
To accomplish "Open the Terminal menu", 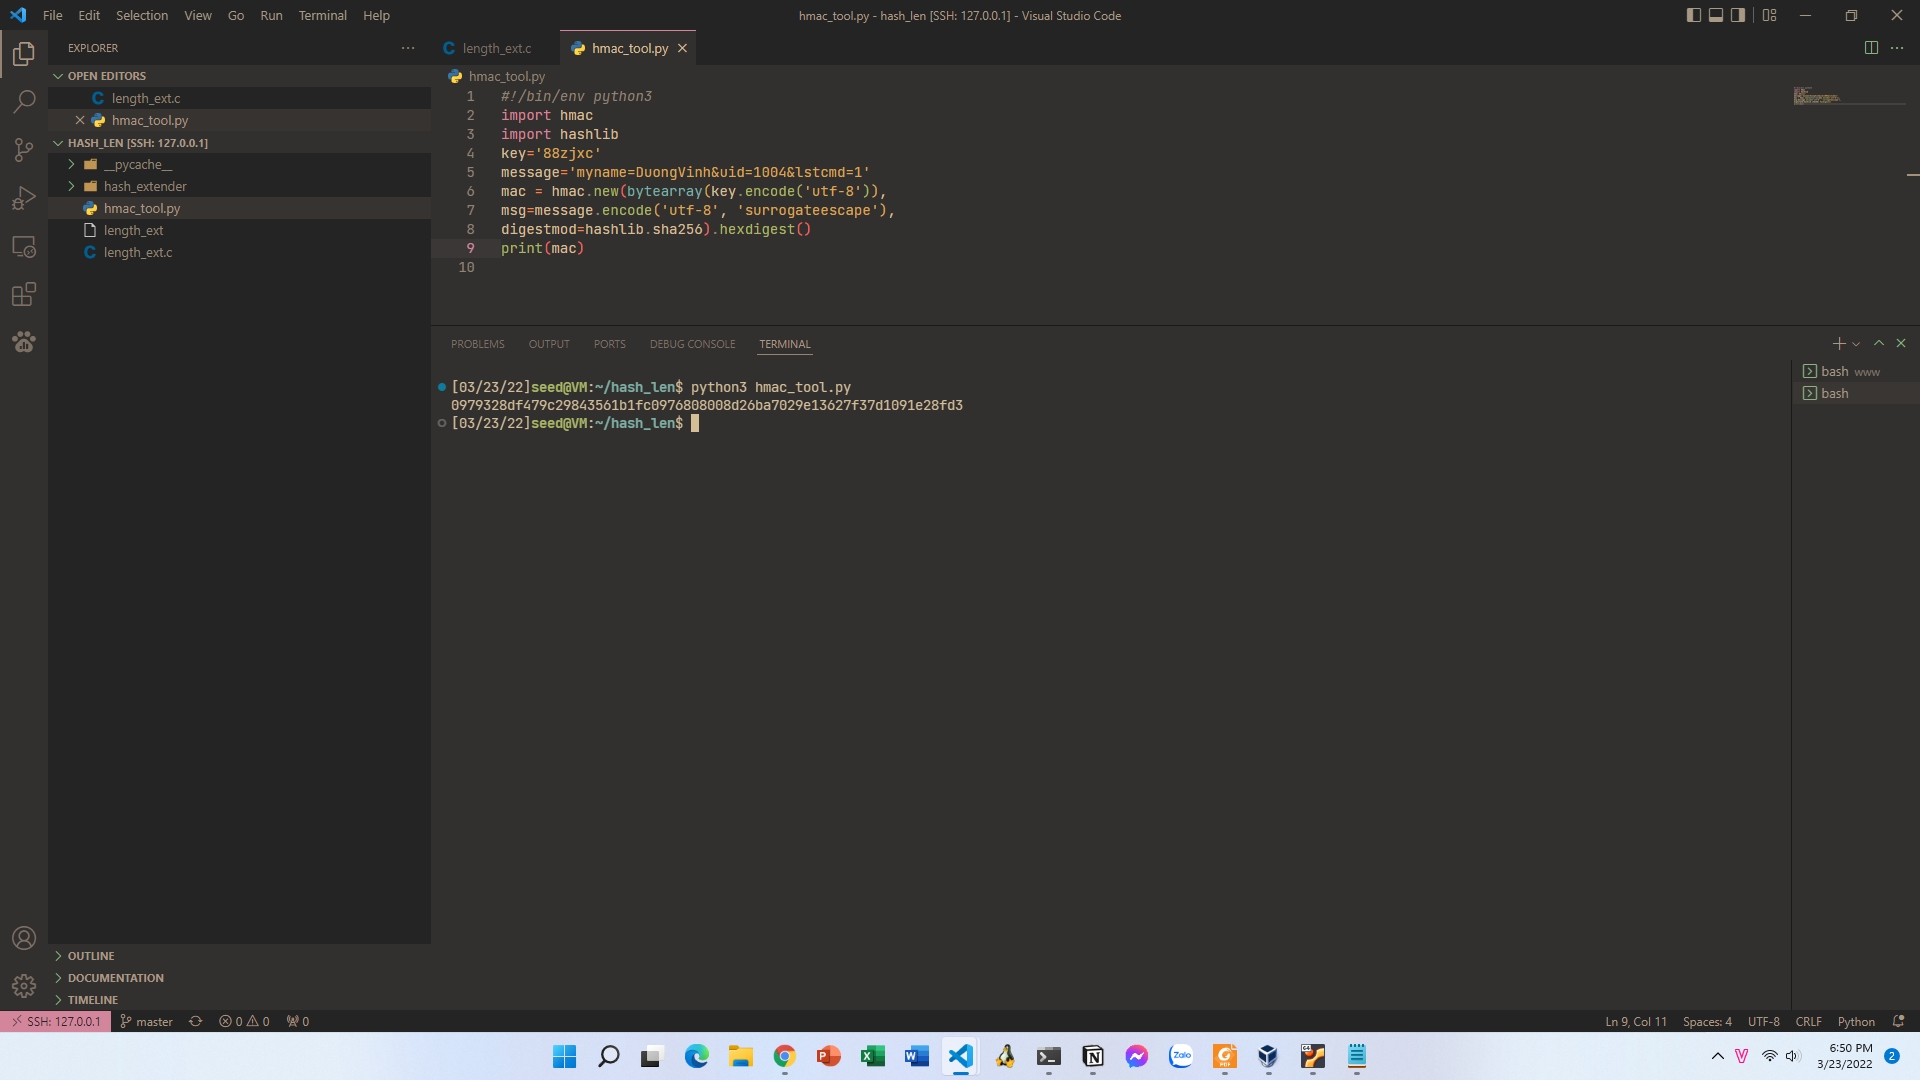I will [x=322, y=15].
